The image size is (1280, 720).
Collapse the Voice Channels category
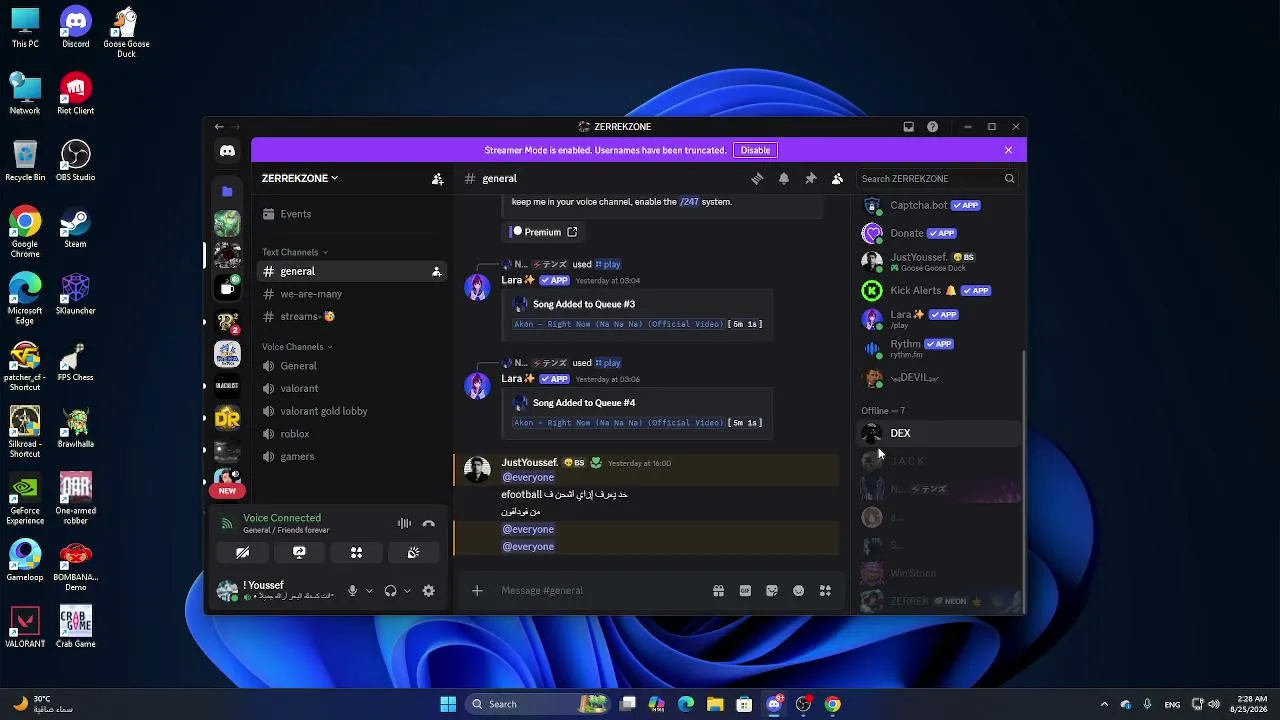pyautogui.click(x=297, y=347)
